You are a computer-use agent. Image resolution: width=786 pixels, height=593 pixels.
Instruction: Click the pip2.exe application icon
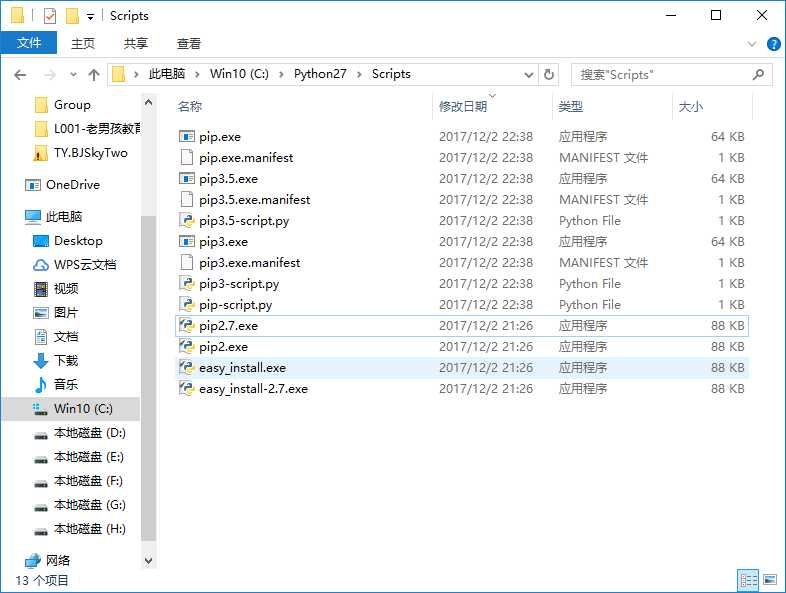186,347
